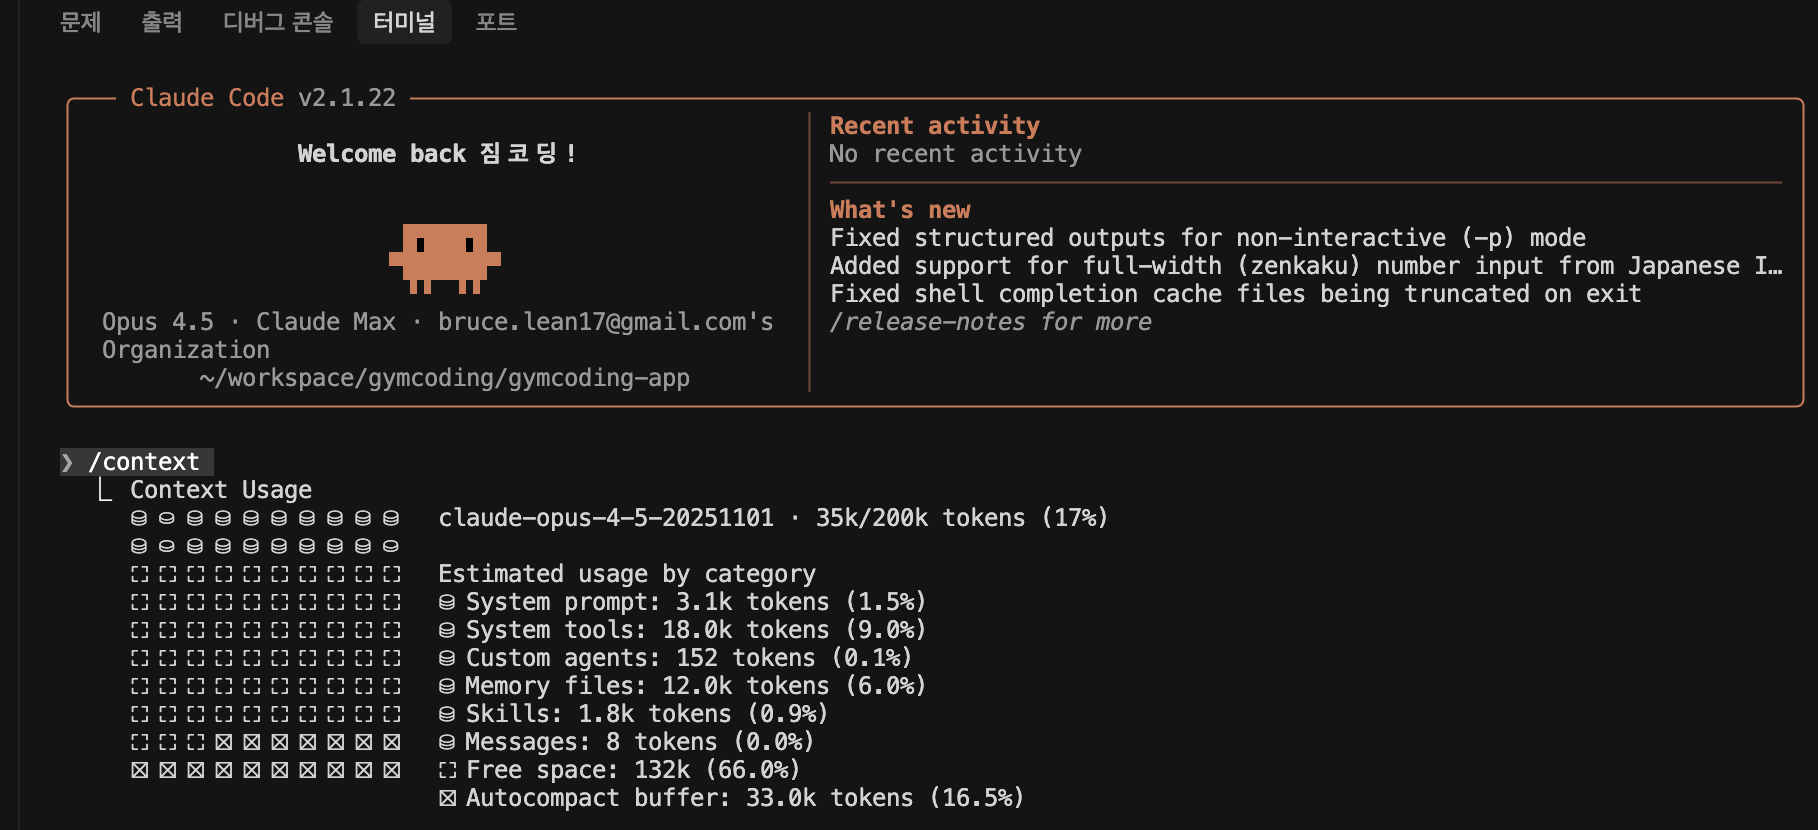
Task: Click the Recent activity heading
Action: pos(934,126)
